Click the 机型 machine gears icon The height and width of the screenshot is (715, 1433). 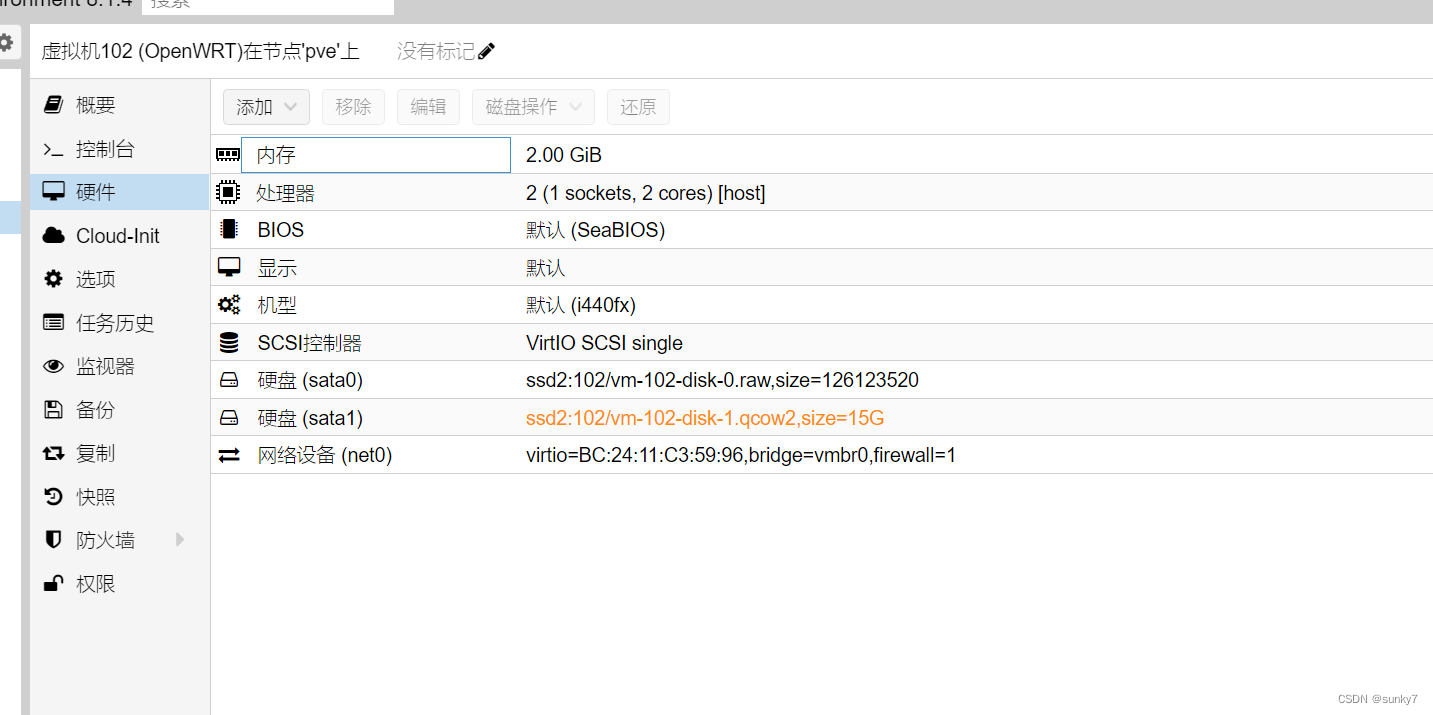(228, 304)
